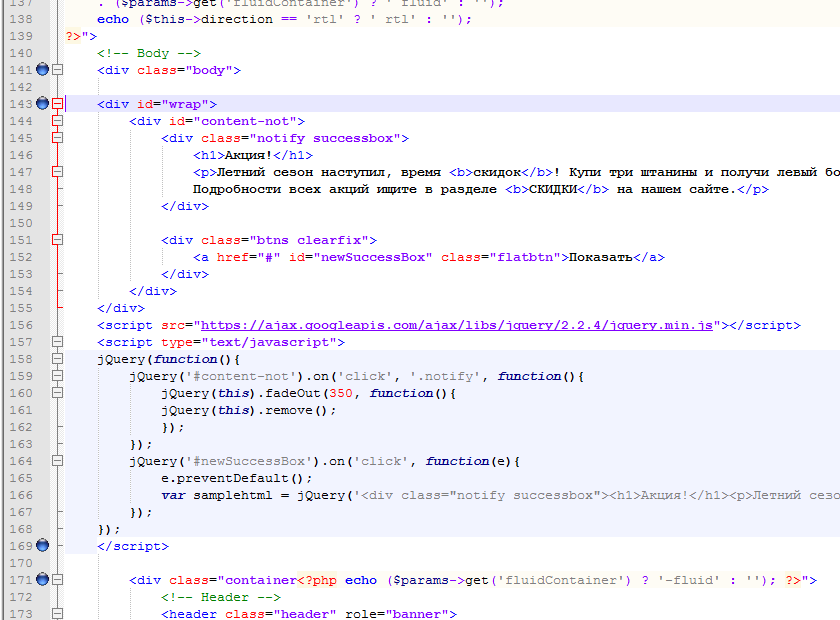
Task: Click the closing </script> tag on line 169
Action: pos(133,546)
